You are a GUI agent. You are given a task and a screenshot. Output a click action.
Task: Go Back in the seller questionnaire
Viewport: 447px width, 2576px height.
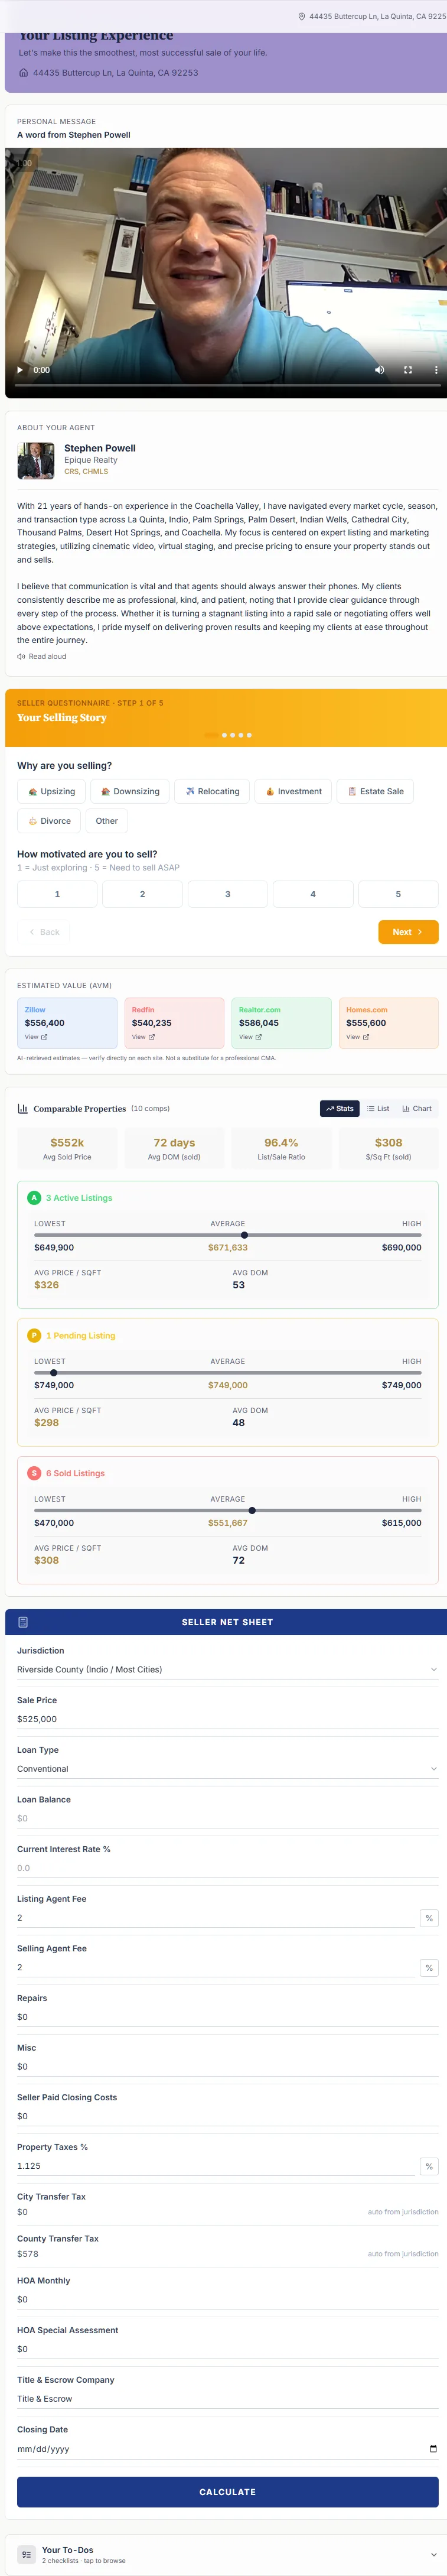coord(44,932)
